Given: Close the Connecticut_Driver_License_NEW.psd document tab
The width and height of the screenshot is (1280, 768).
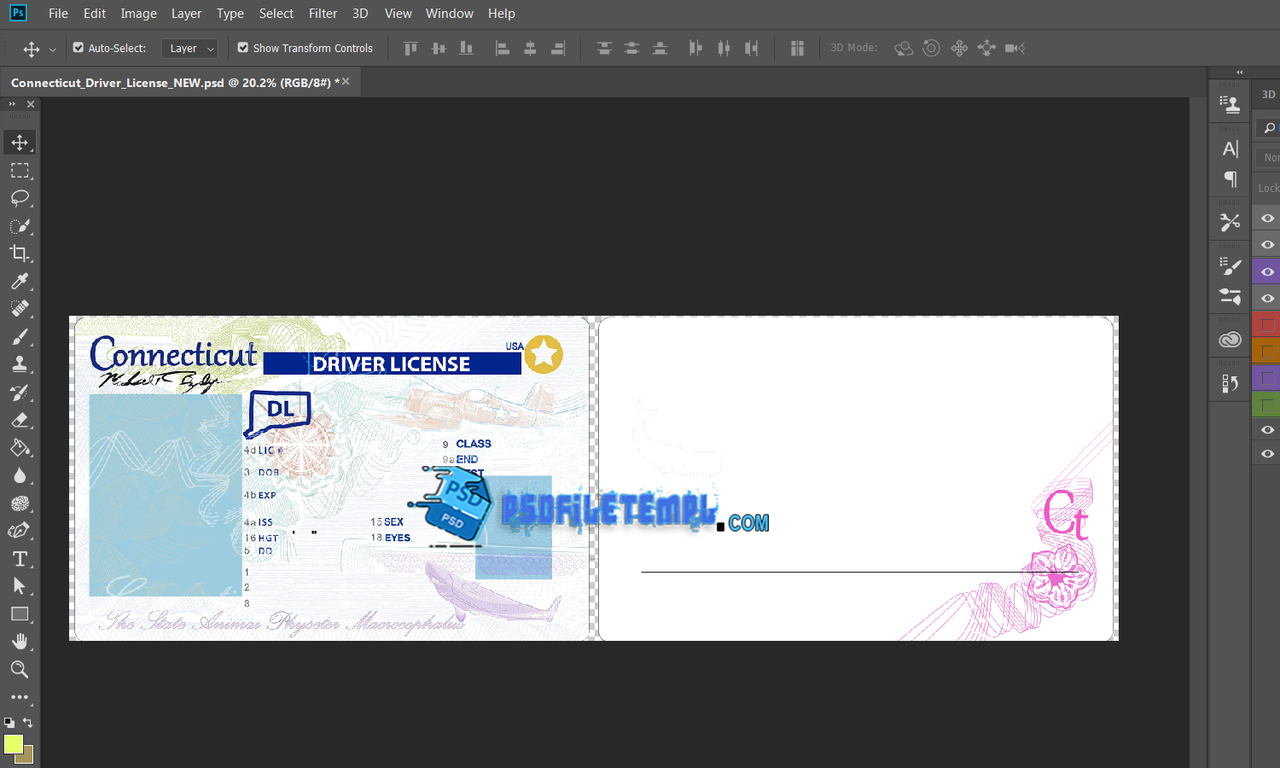Looking at the screenshot, I should click(346, 82).
